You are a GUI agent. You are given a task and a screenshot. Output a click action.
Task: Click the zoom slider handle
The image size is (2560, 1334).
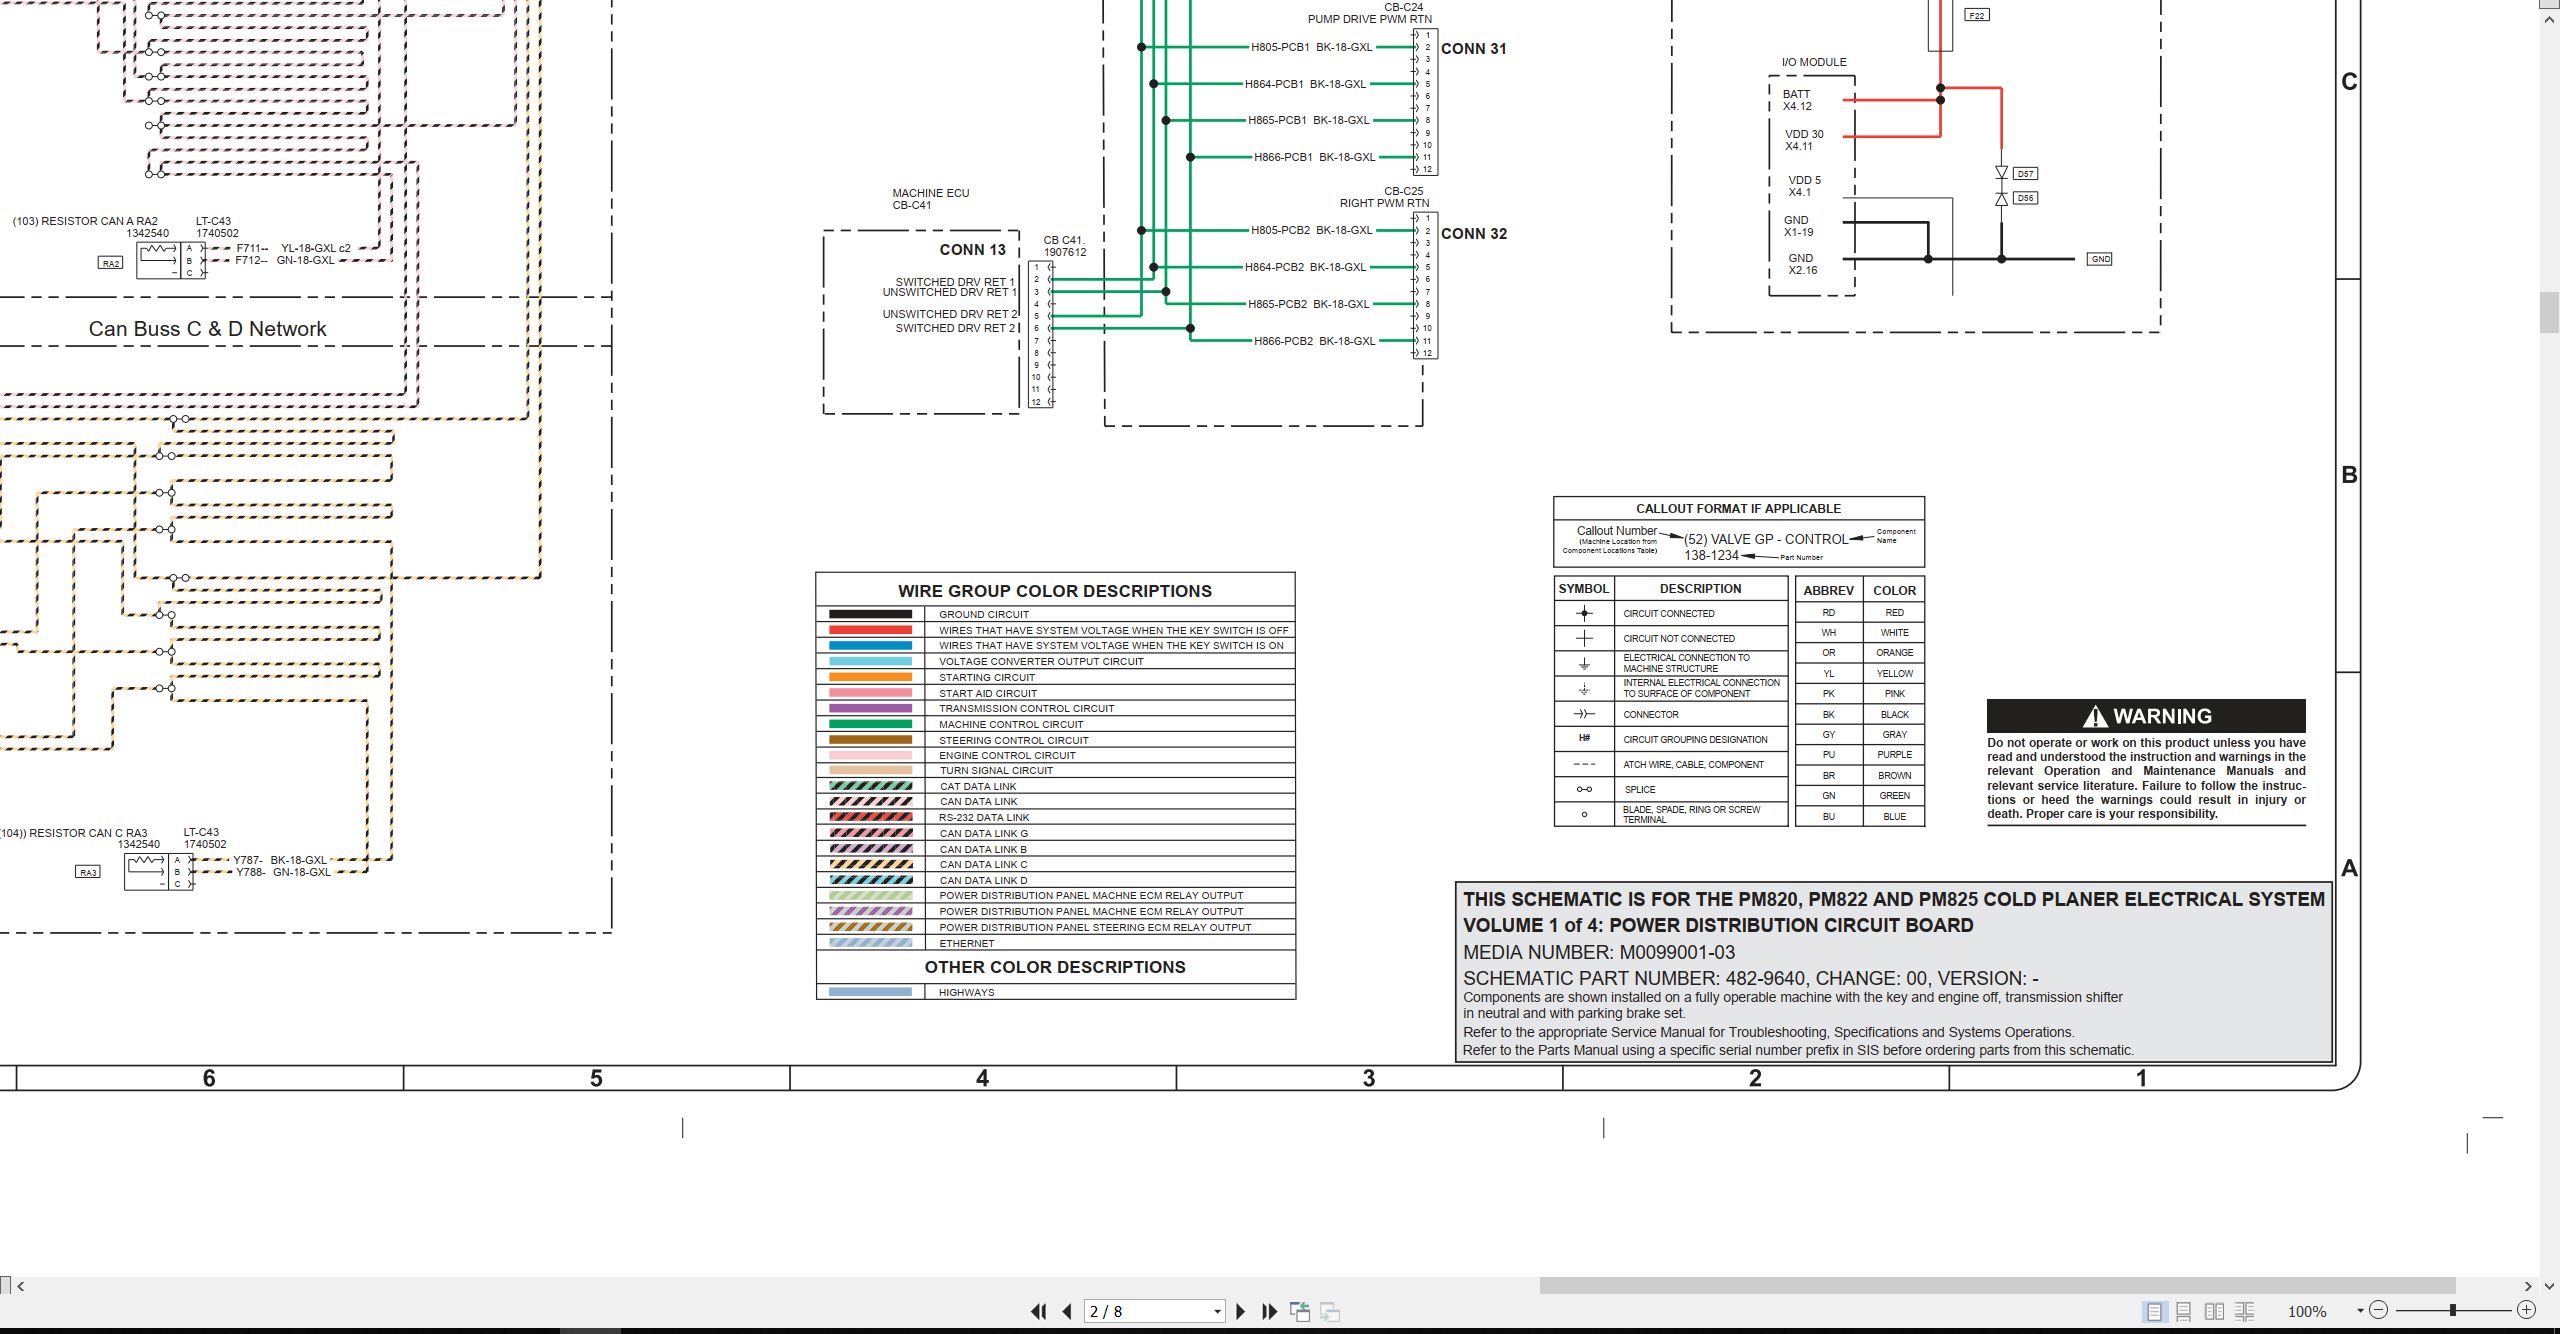(2452, 1310)
